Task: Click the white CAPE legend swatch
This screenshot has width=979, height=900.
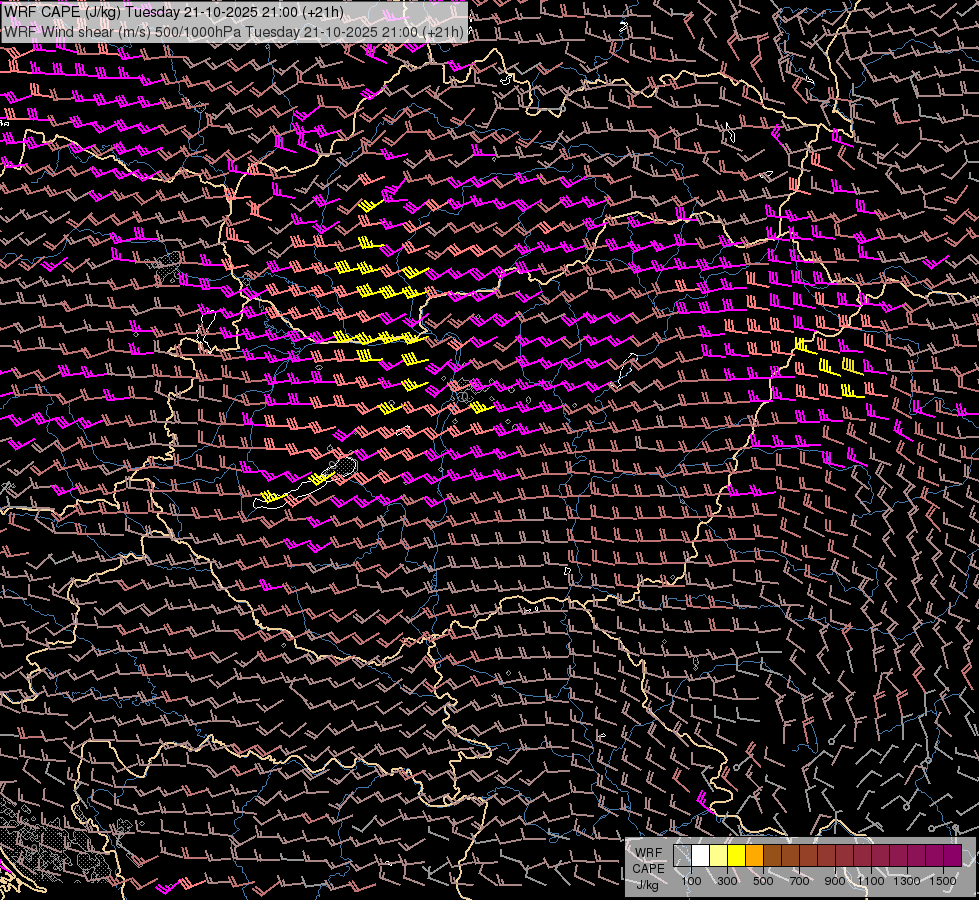Action: click(701, 855)
